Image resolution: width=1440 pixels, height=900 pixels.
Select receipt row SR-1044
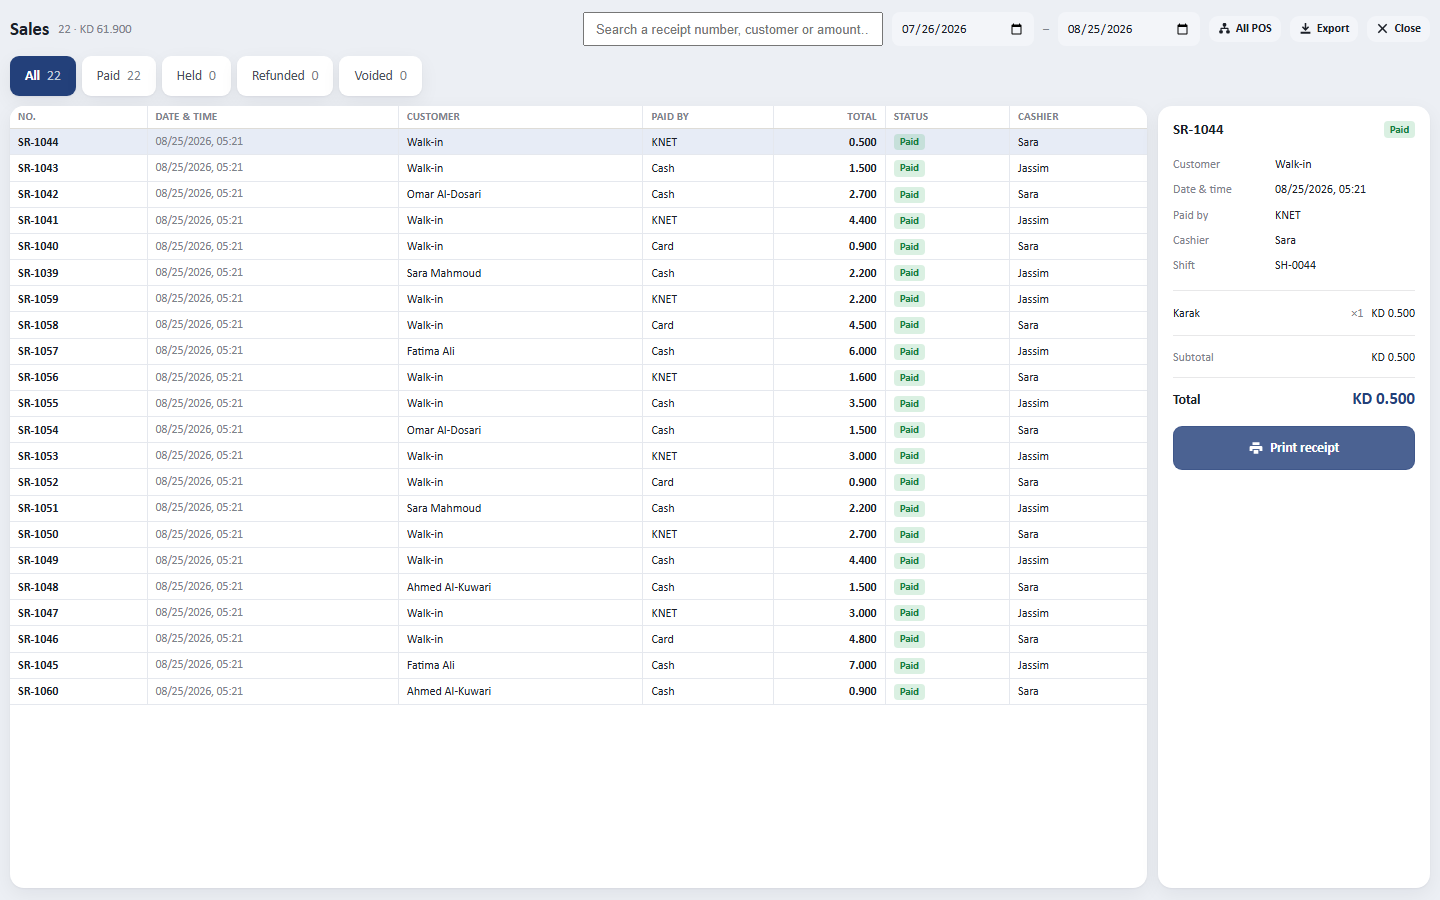tap(578, 142)
